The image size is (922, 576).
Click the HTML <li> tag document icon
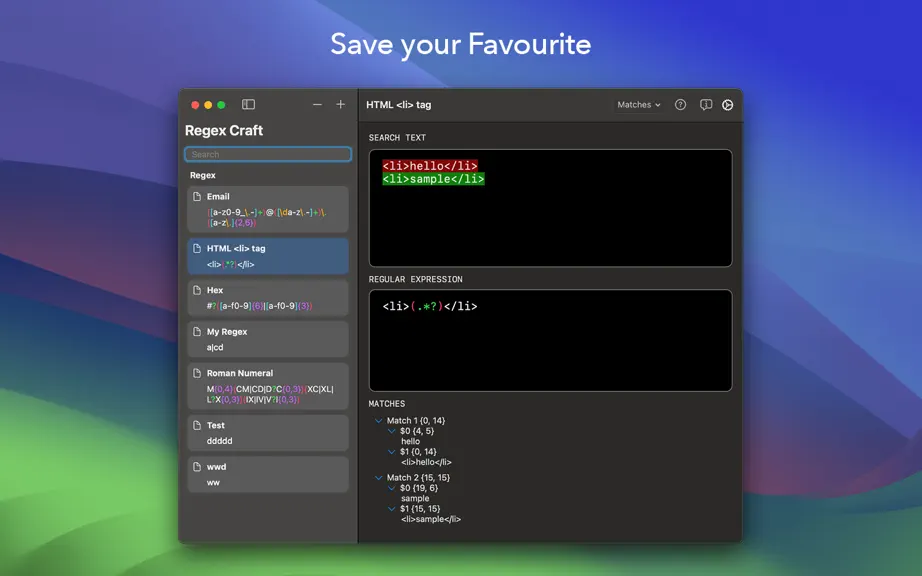[x=197, y=249]
